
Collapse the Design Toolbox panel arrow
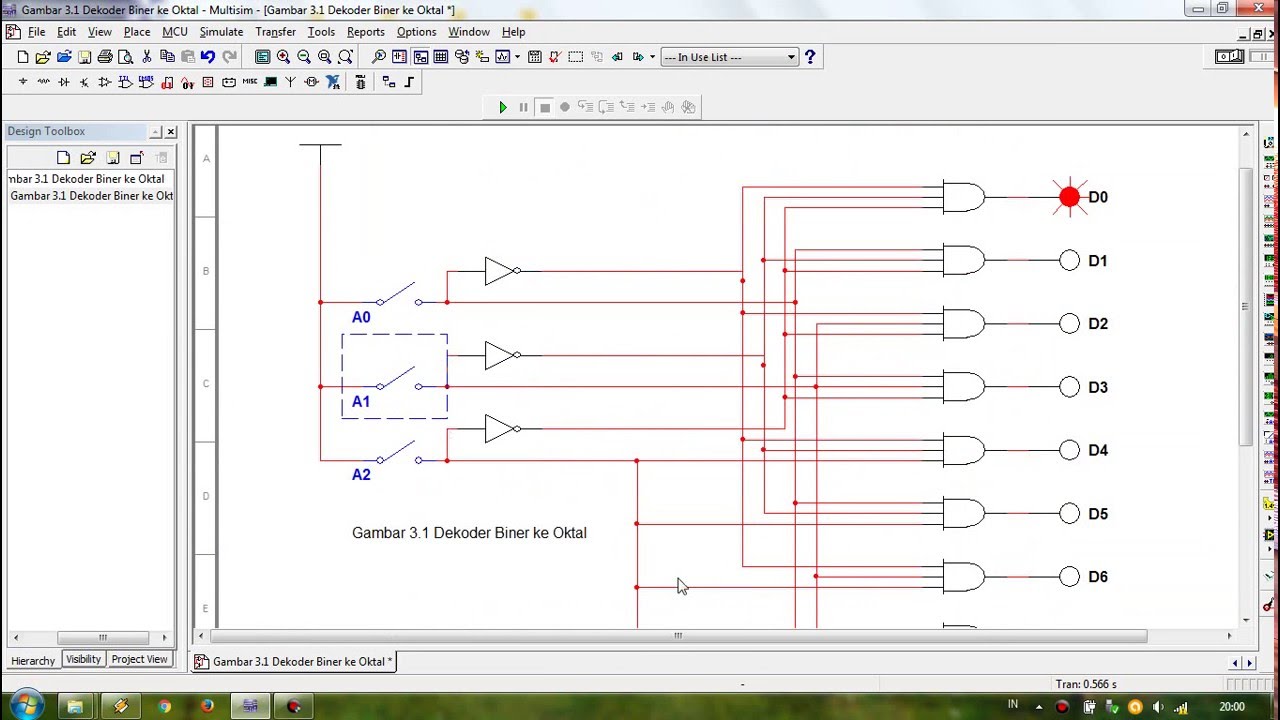point(155,132)
